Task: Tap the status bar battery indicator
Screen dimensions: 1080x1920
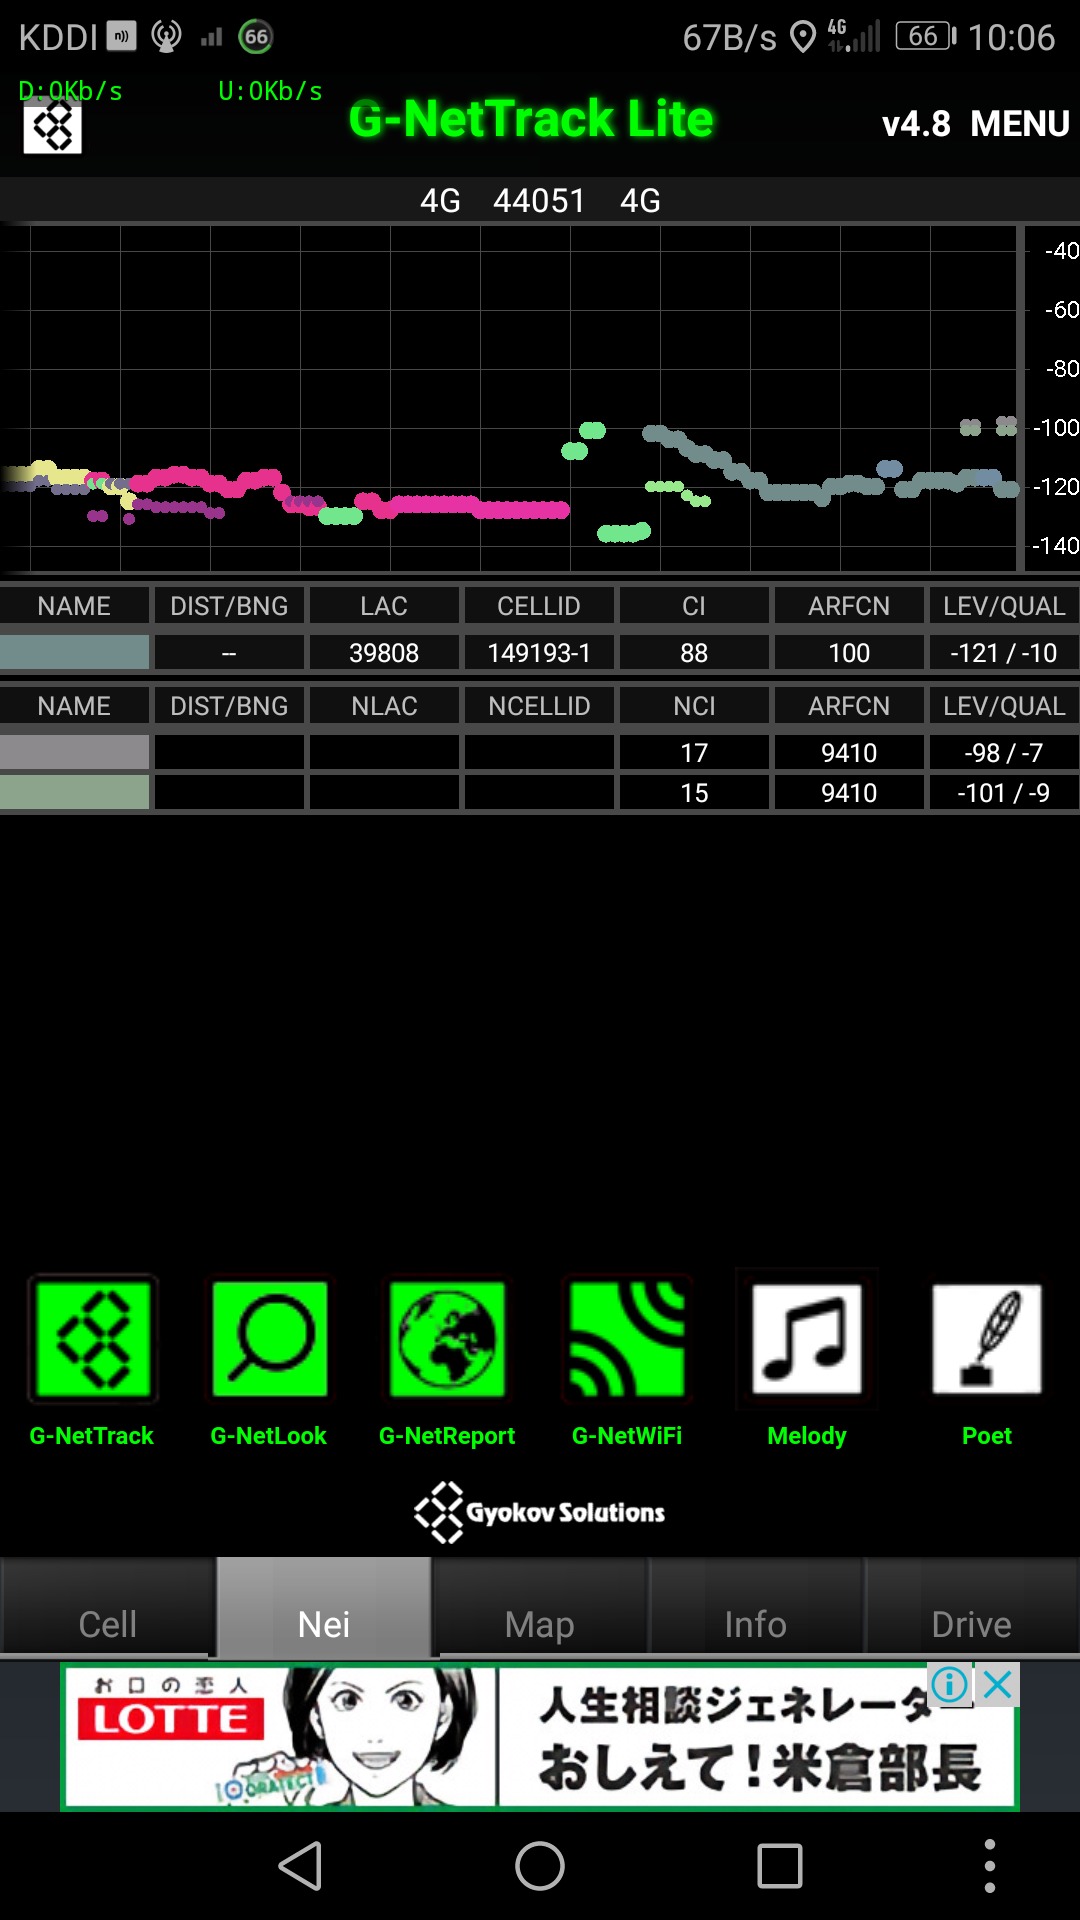Action: point(926,37)
